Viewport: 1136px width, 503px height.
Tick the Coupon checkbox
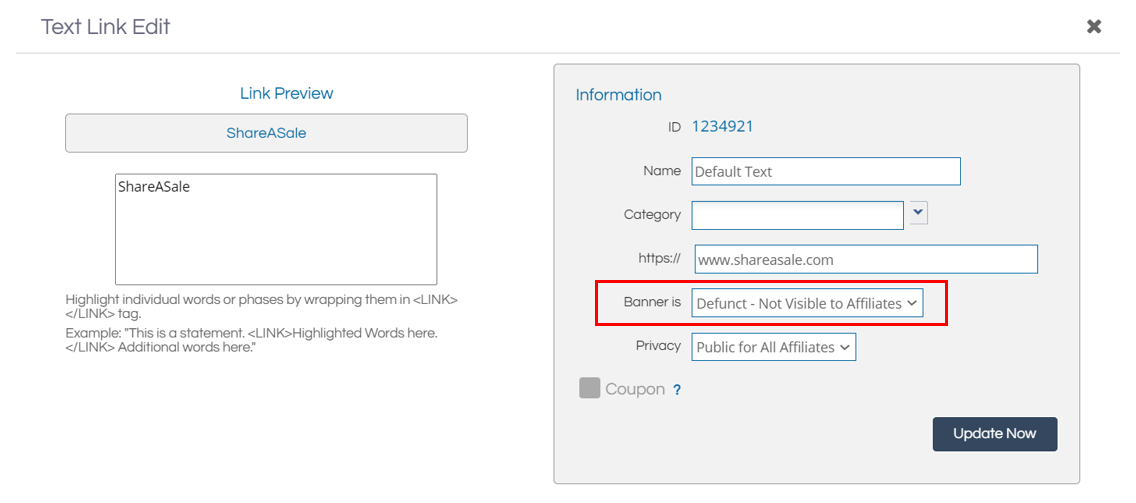tap(590, 388)
